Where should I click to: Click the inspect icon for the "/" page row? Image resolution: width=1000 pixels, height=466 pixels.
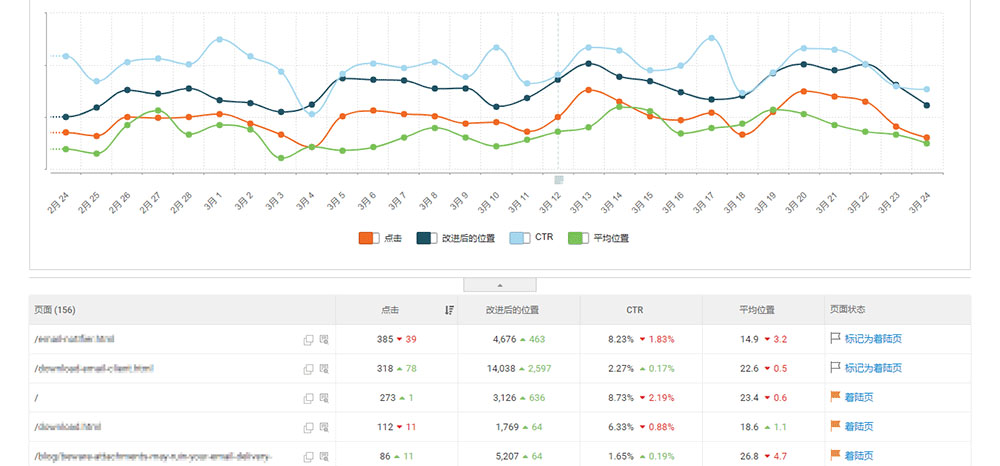coord(324,398)
